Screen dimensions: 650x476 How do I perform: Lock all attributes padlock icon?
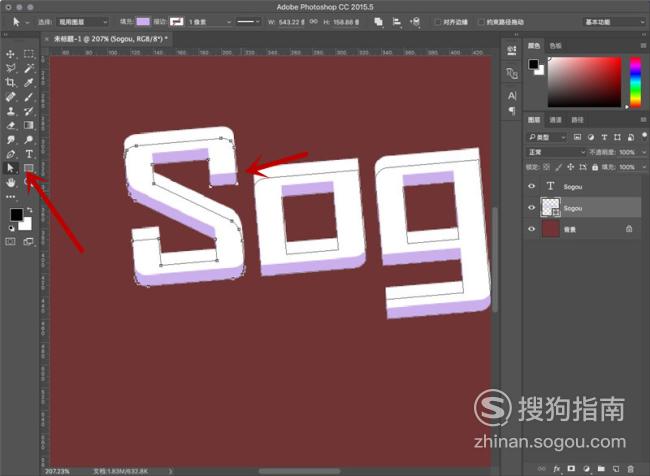595,167
